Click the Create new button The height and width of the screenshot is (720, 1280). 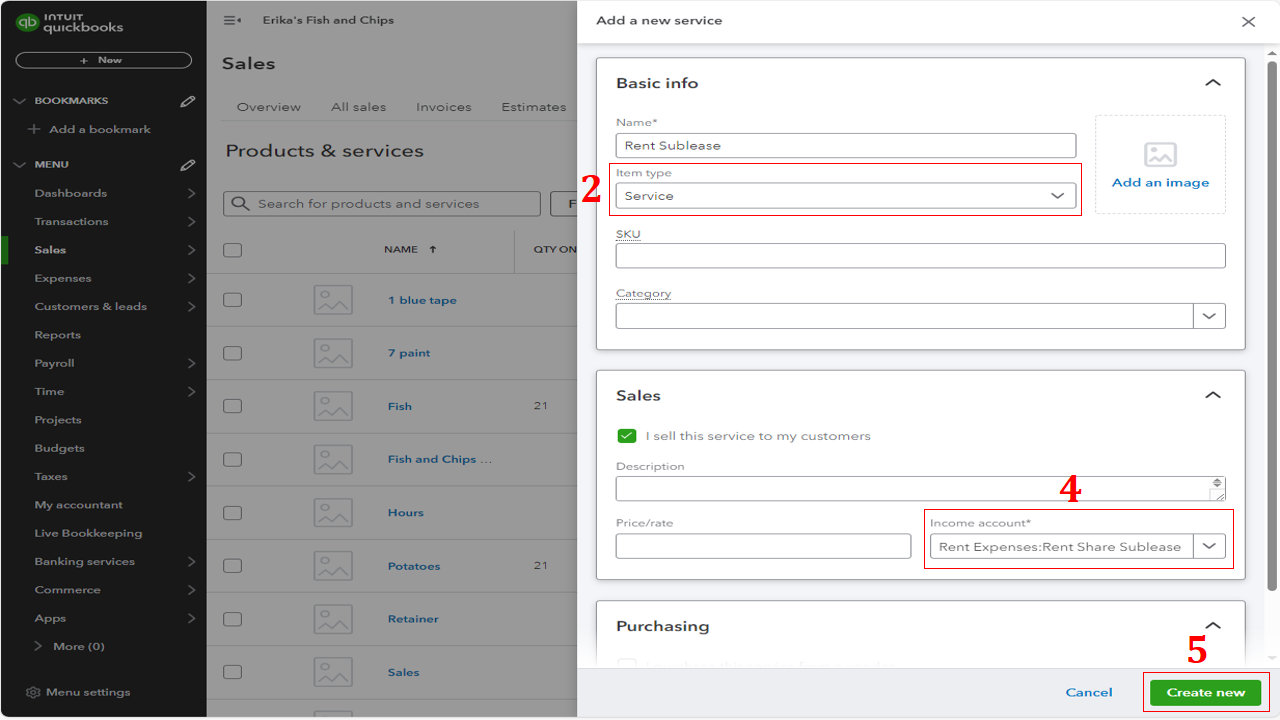pos(1205,692)
